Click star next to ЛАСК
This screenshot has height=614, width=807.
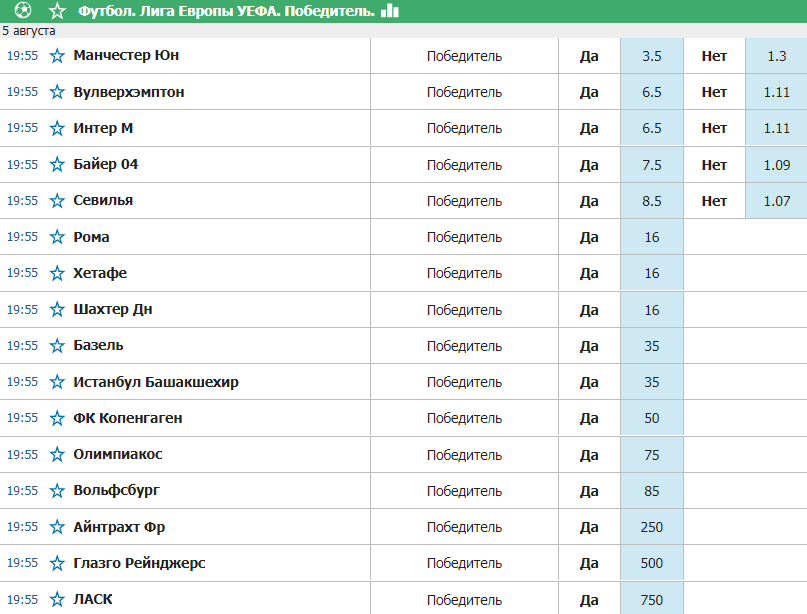tap(57, 599)
